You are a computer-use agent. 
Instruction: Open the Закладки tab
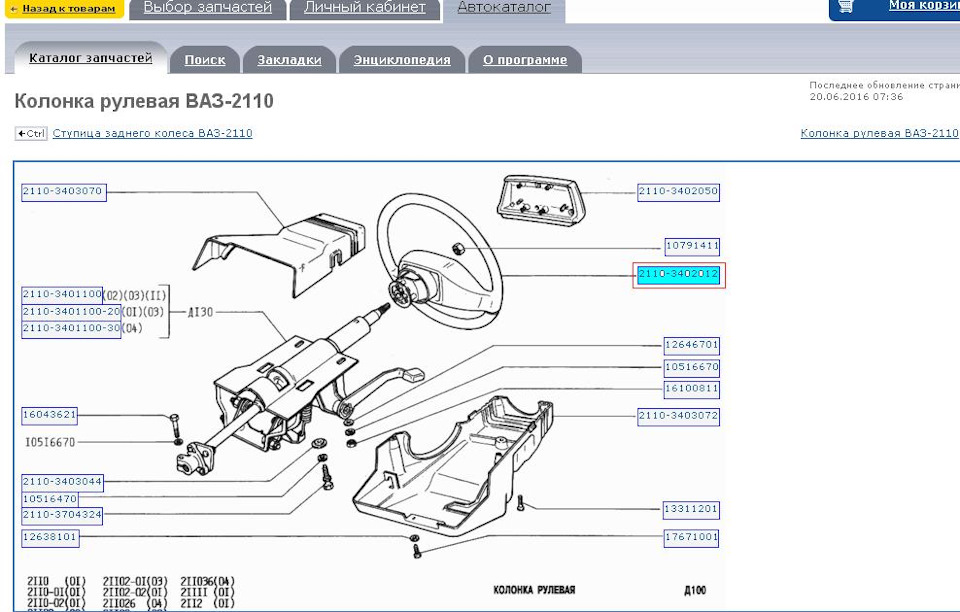(289, 60)
